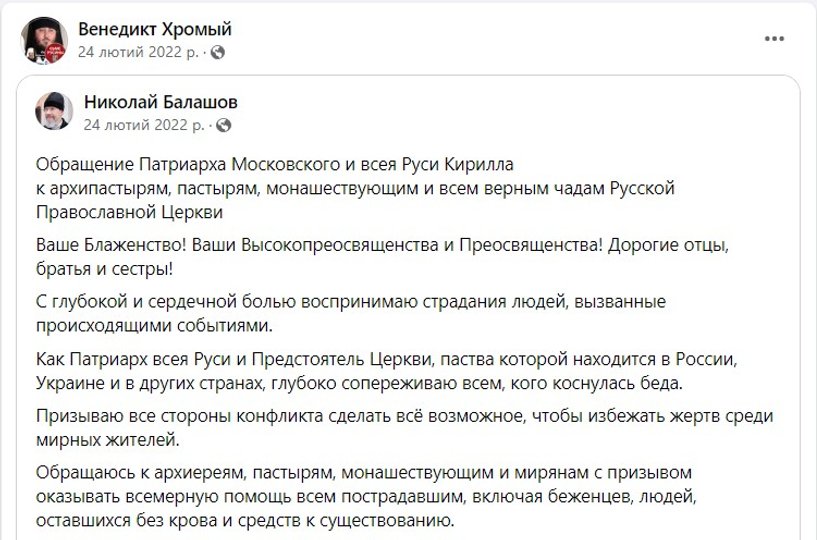Open the shared post's 24 лютий timestamp
The width and height of the screenshot is (817, 540).
coord(146,125)
